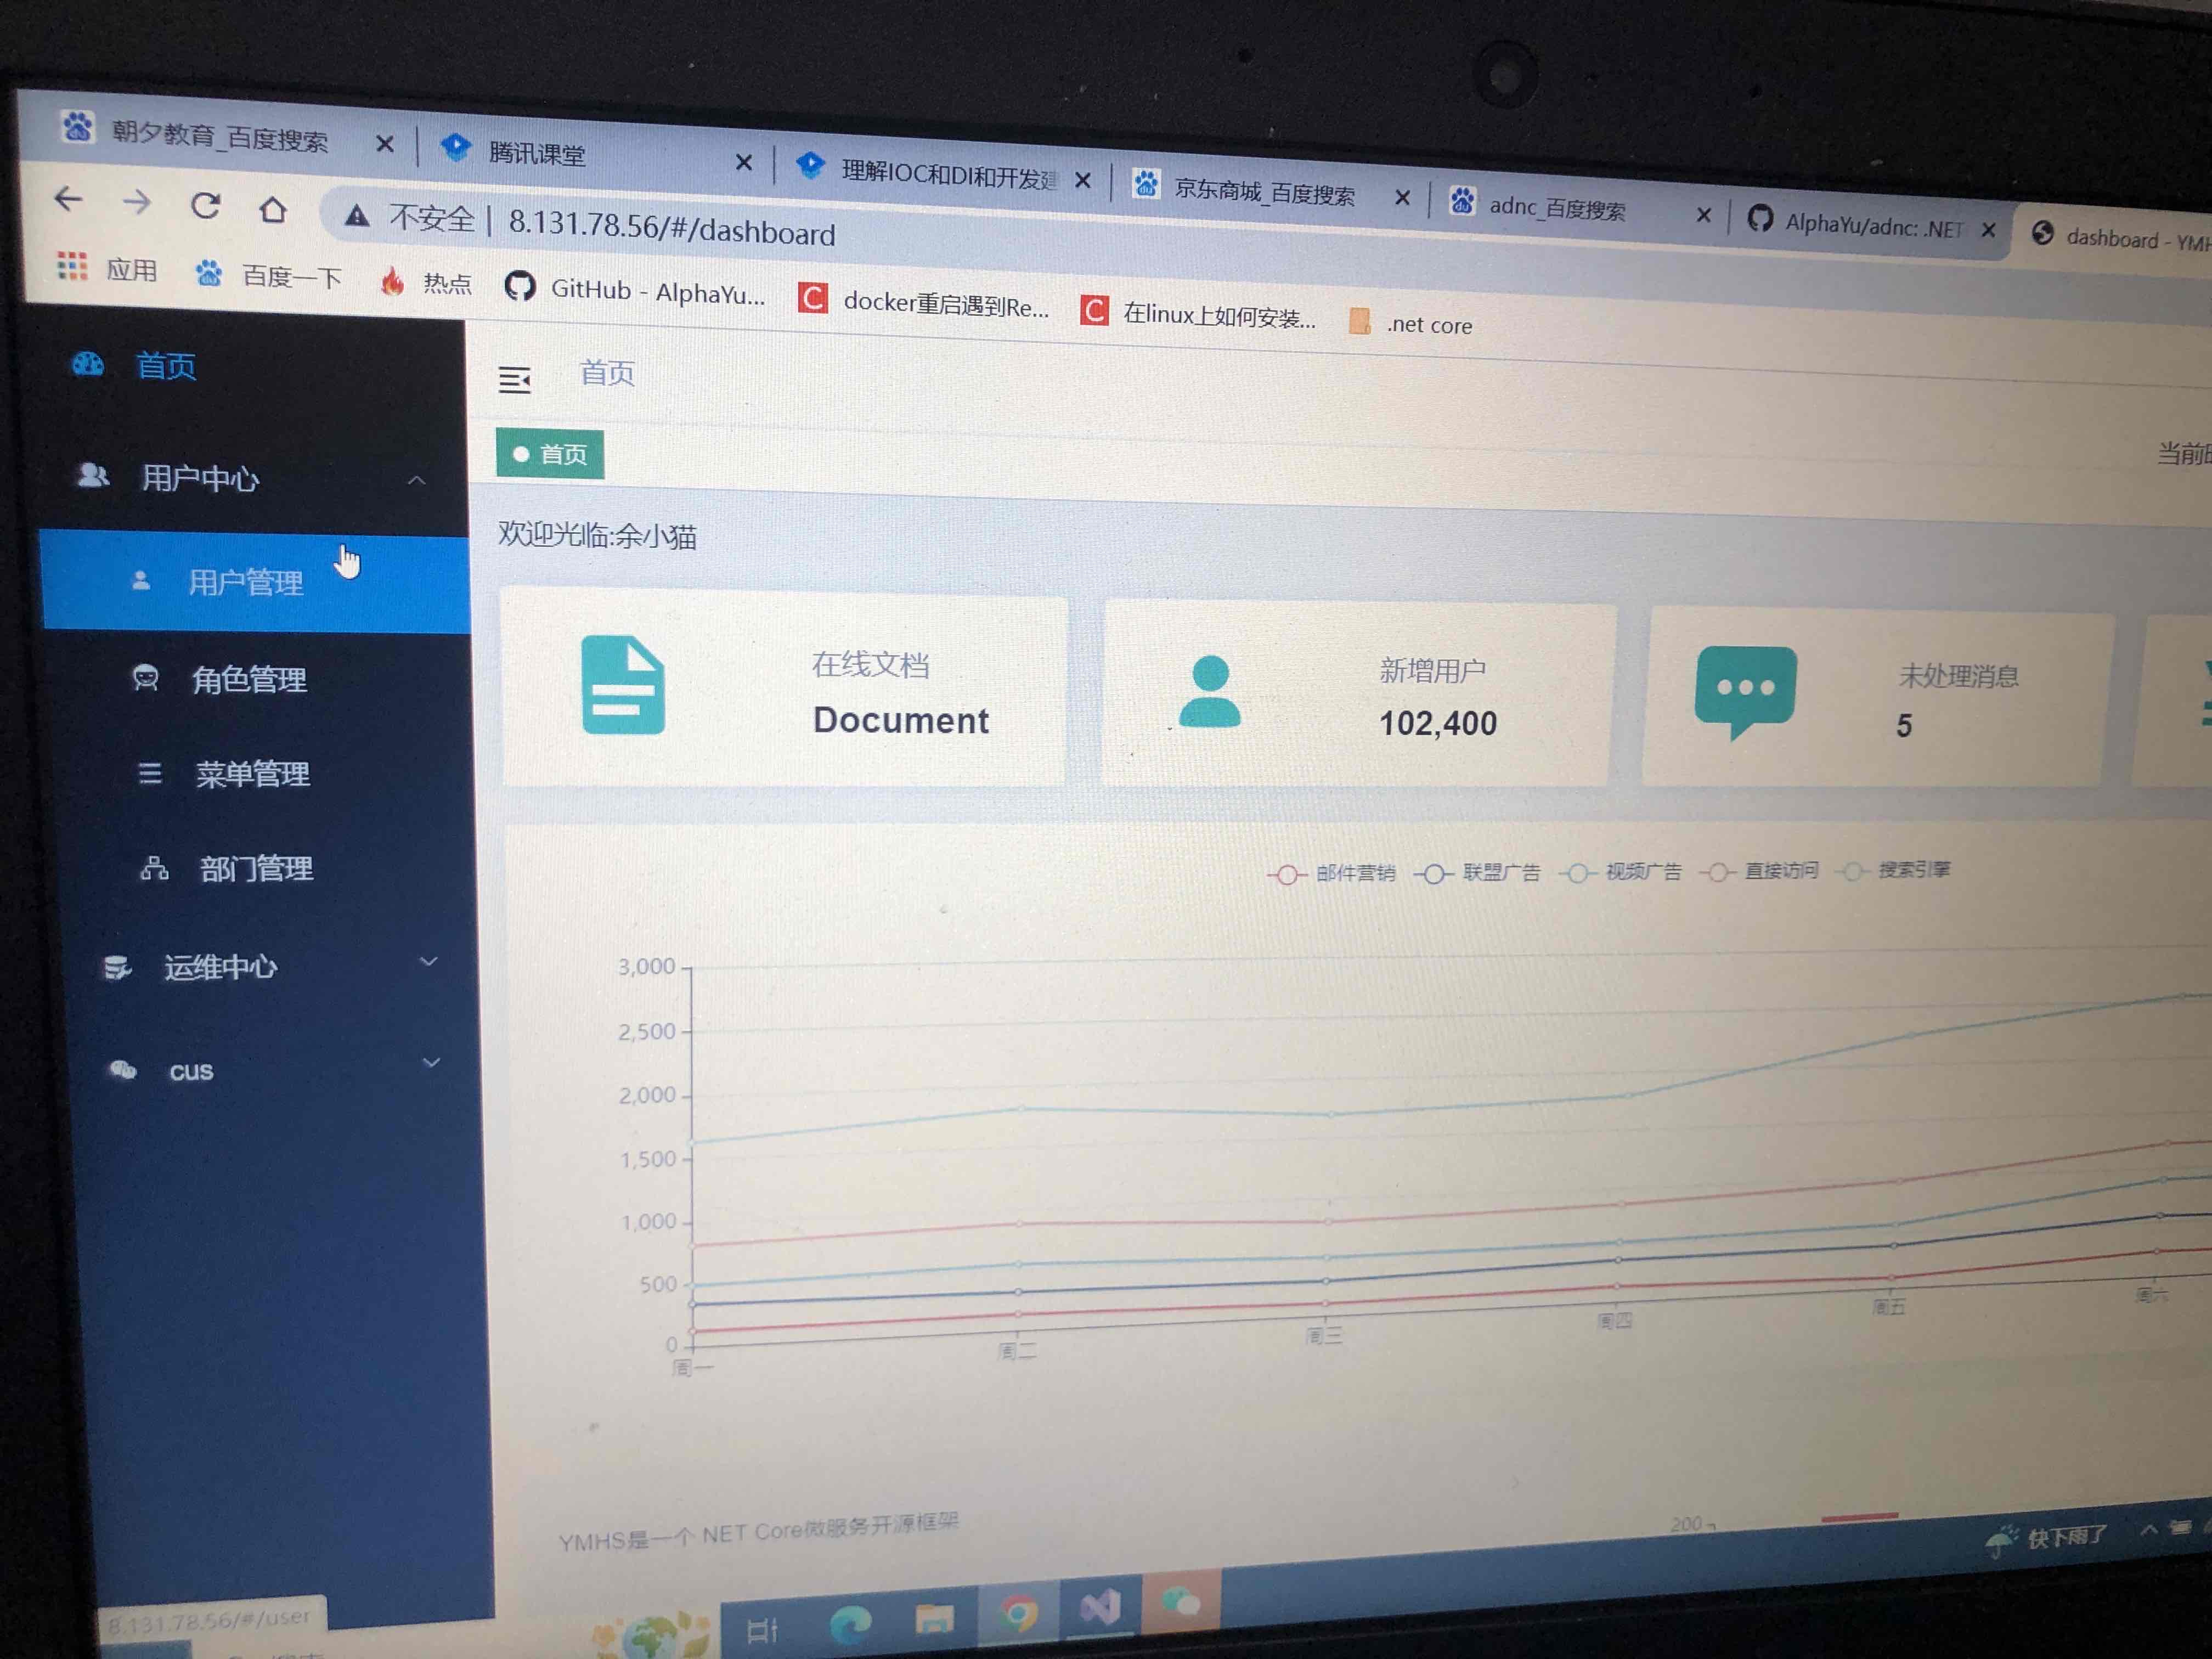Open 菜单管理 in the sidebar
This screenshot has height=1659, width=2212.
coord(253,774)
